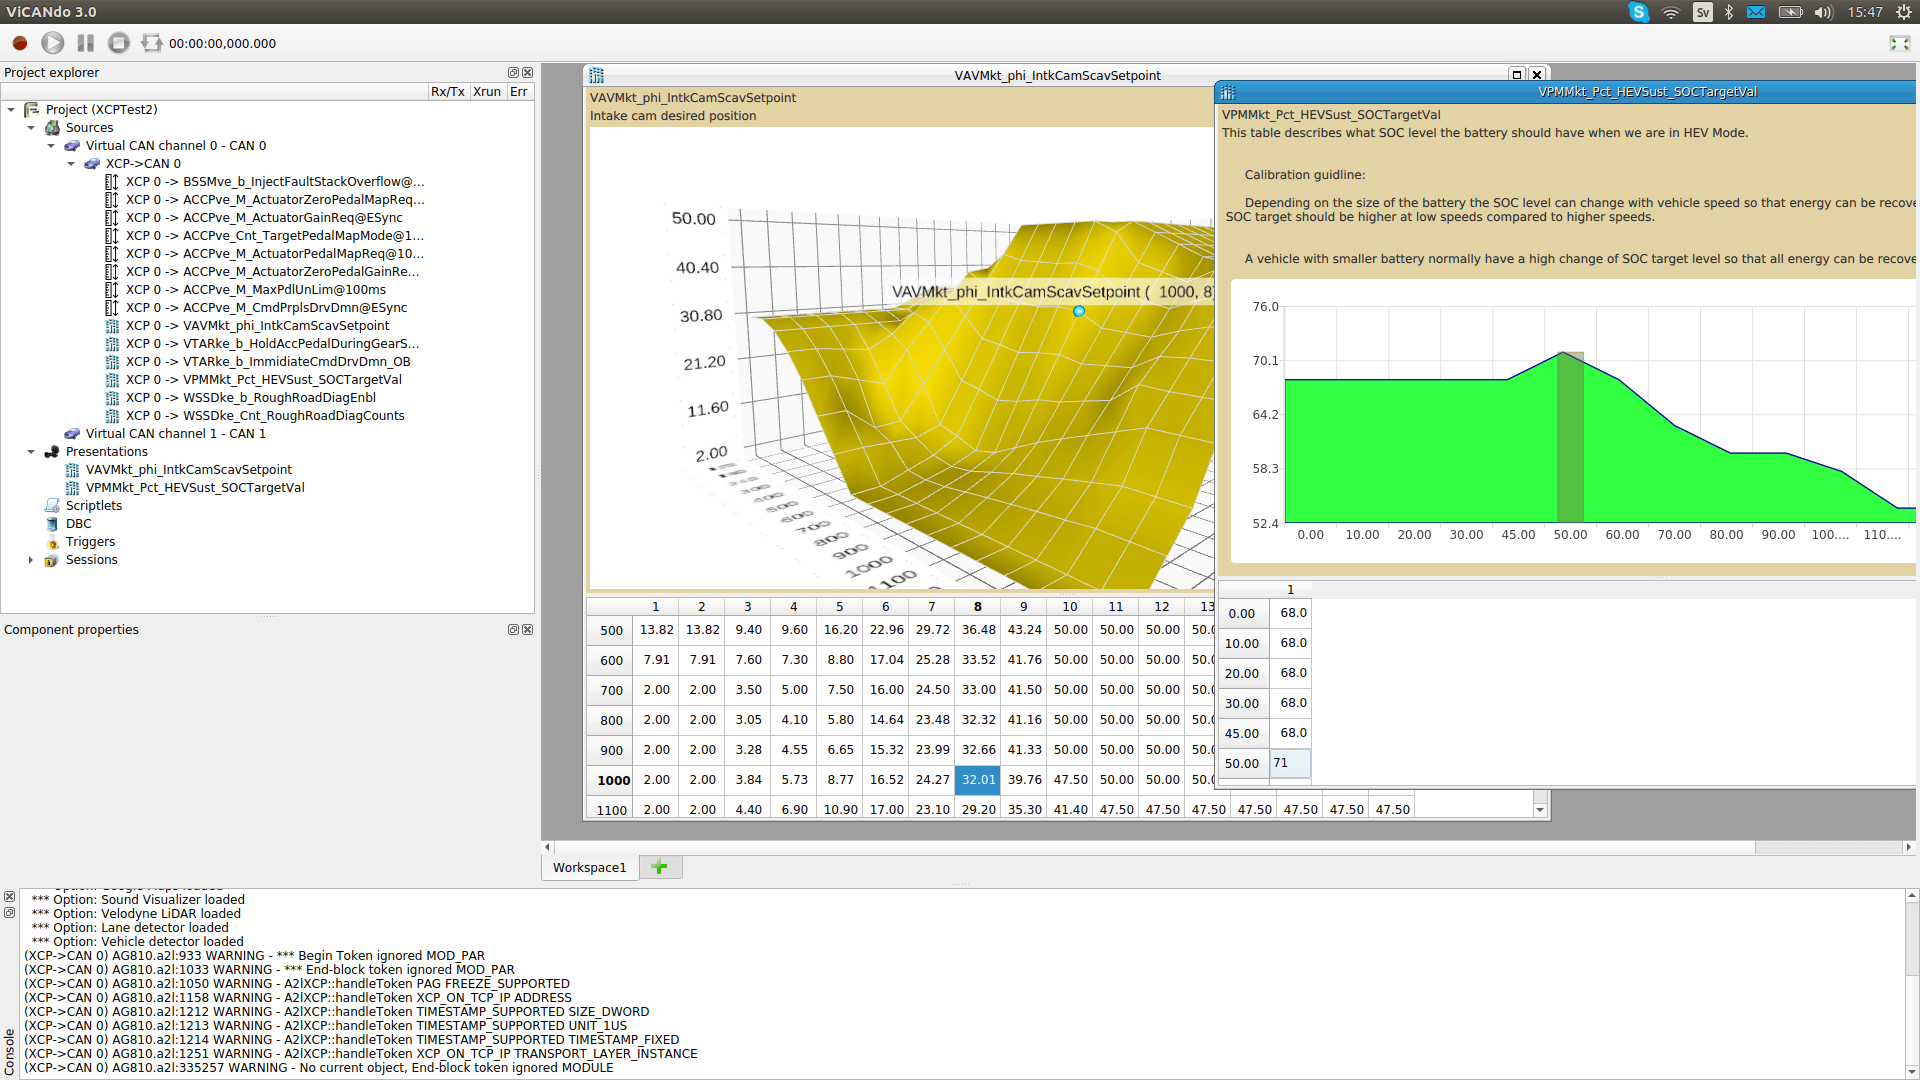Toggle fullscreen with the green arrows icon
The height and width of the screenshot is (1080, 1920).
[x=1900, y=43]
